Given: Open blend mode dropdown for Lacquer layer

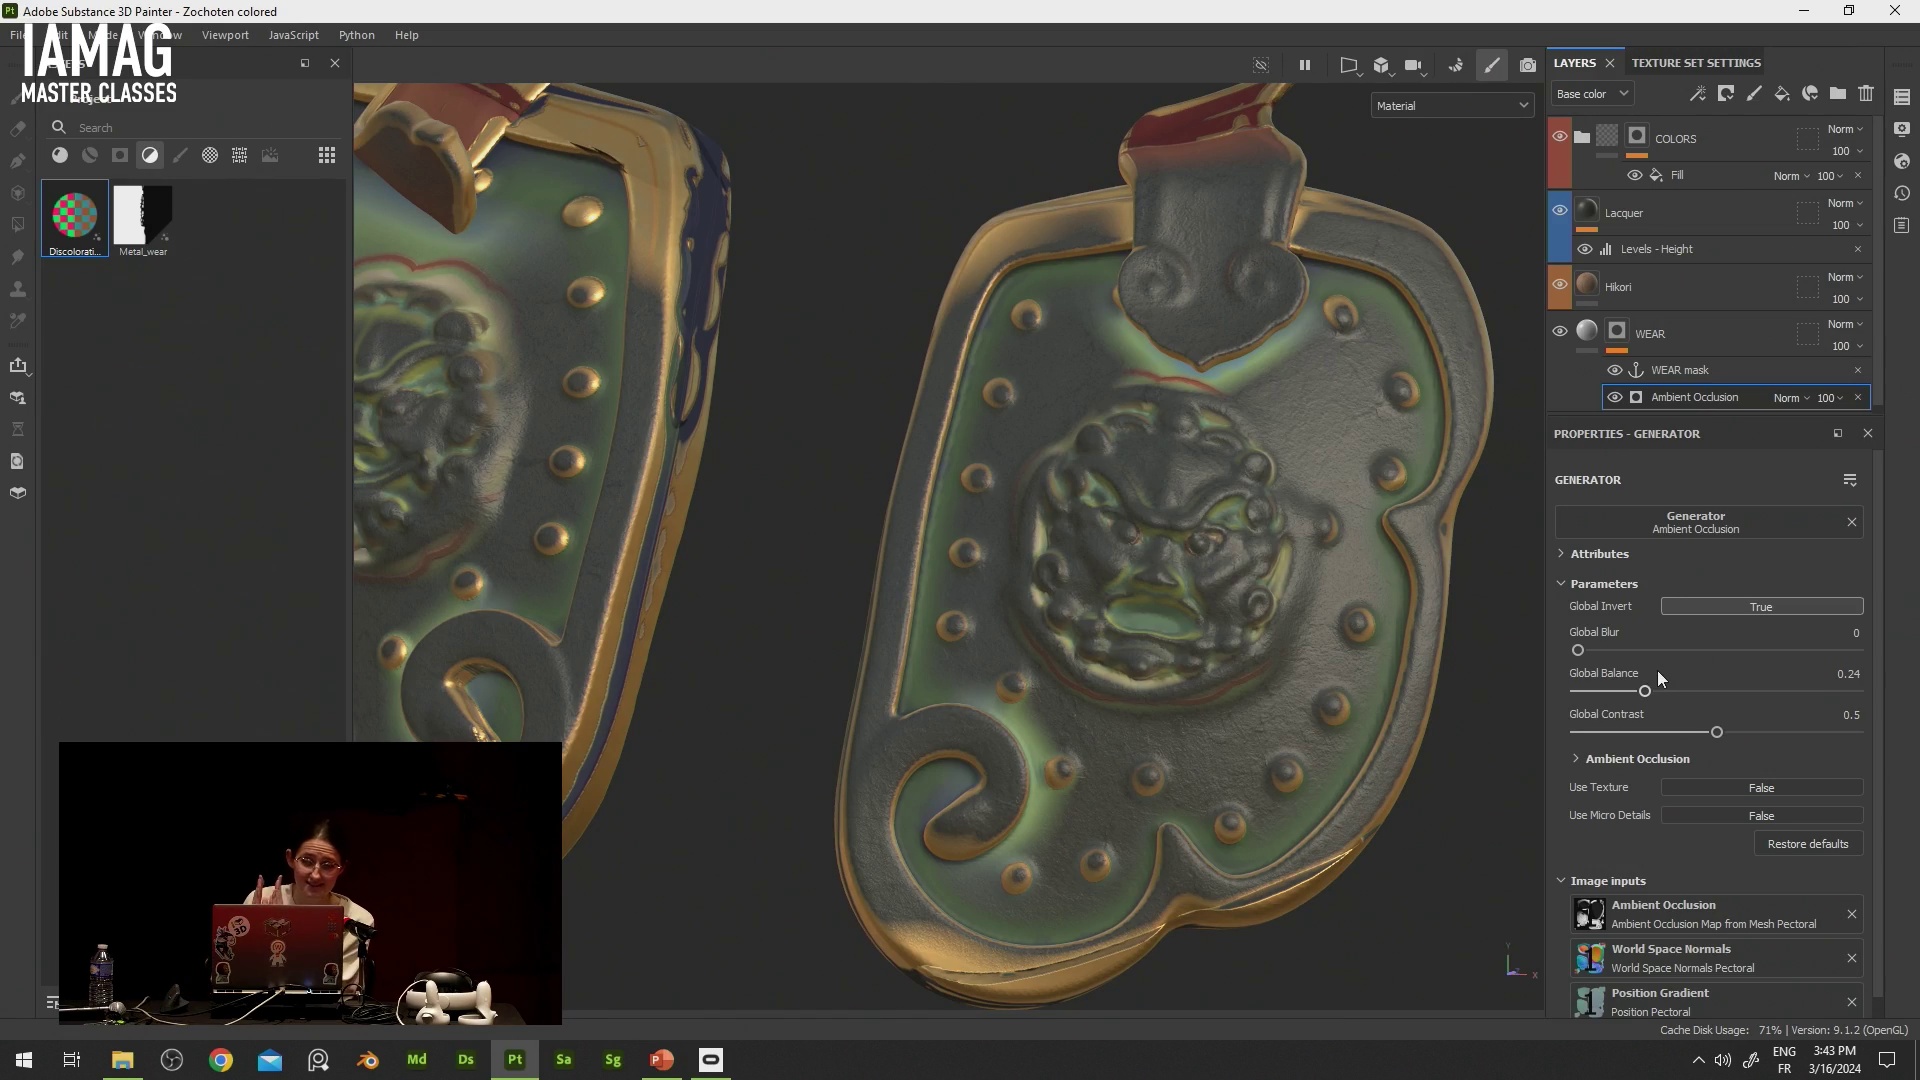Looking at the screenshot, I should 1845,203.
